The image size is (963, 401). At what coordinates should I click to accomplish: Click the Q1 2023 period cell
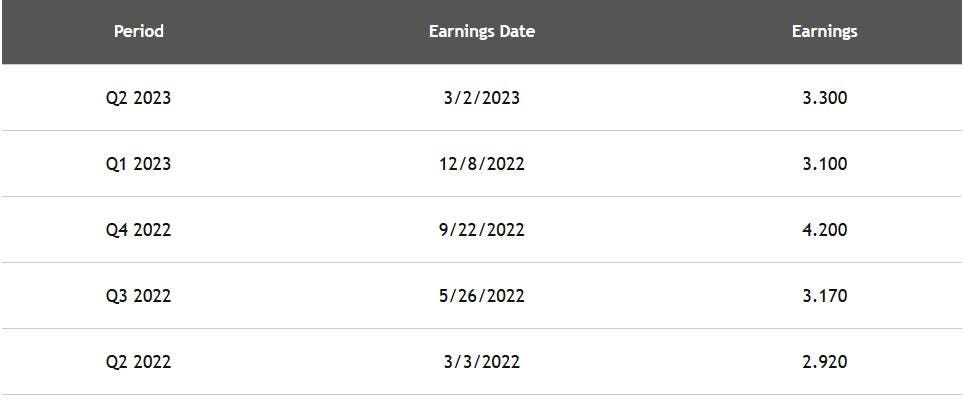tap(139, 164)
